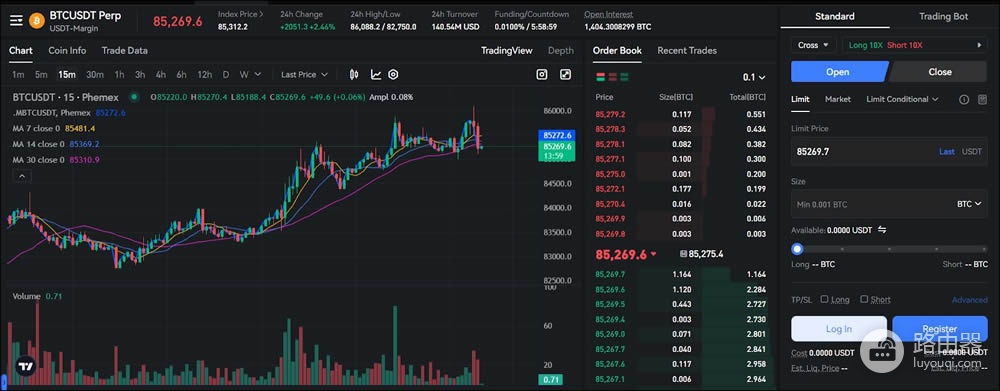1000x391 pixels.
Task: Click the Log In button
Action: click(839, 329)
